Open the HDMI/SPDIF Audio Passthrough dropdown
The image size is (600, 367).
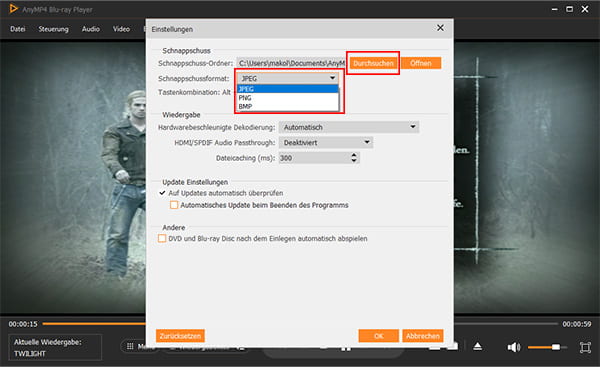pyautogui.click(x=326, y=142)
